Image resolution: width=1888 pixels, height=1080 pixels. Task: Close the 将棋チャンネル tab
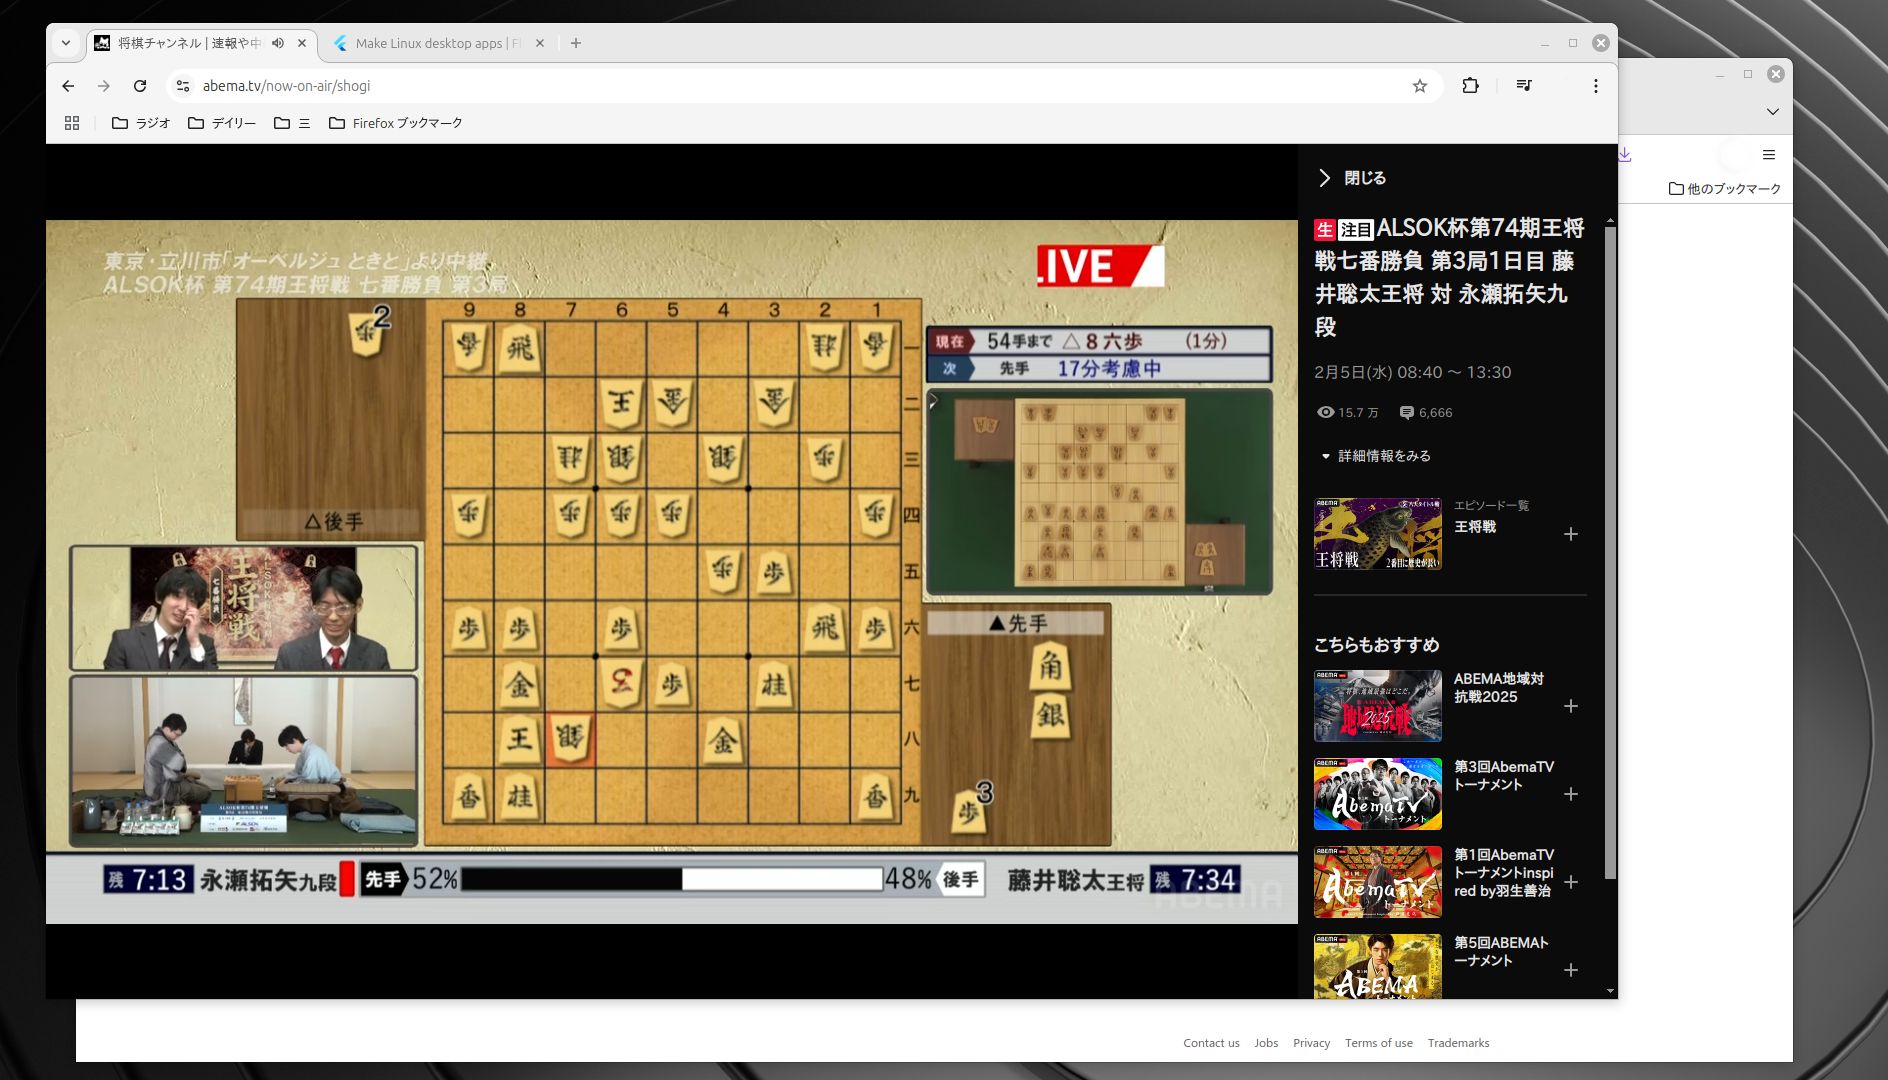pos(302,43)
